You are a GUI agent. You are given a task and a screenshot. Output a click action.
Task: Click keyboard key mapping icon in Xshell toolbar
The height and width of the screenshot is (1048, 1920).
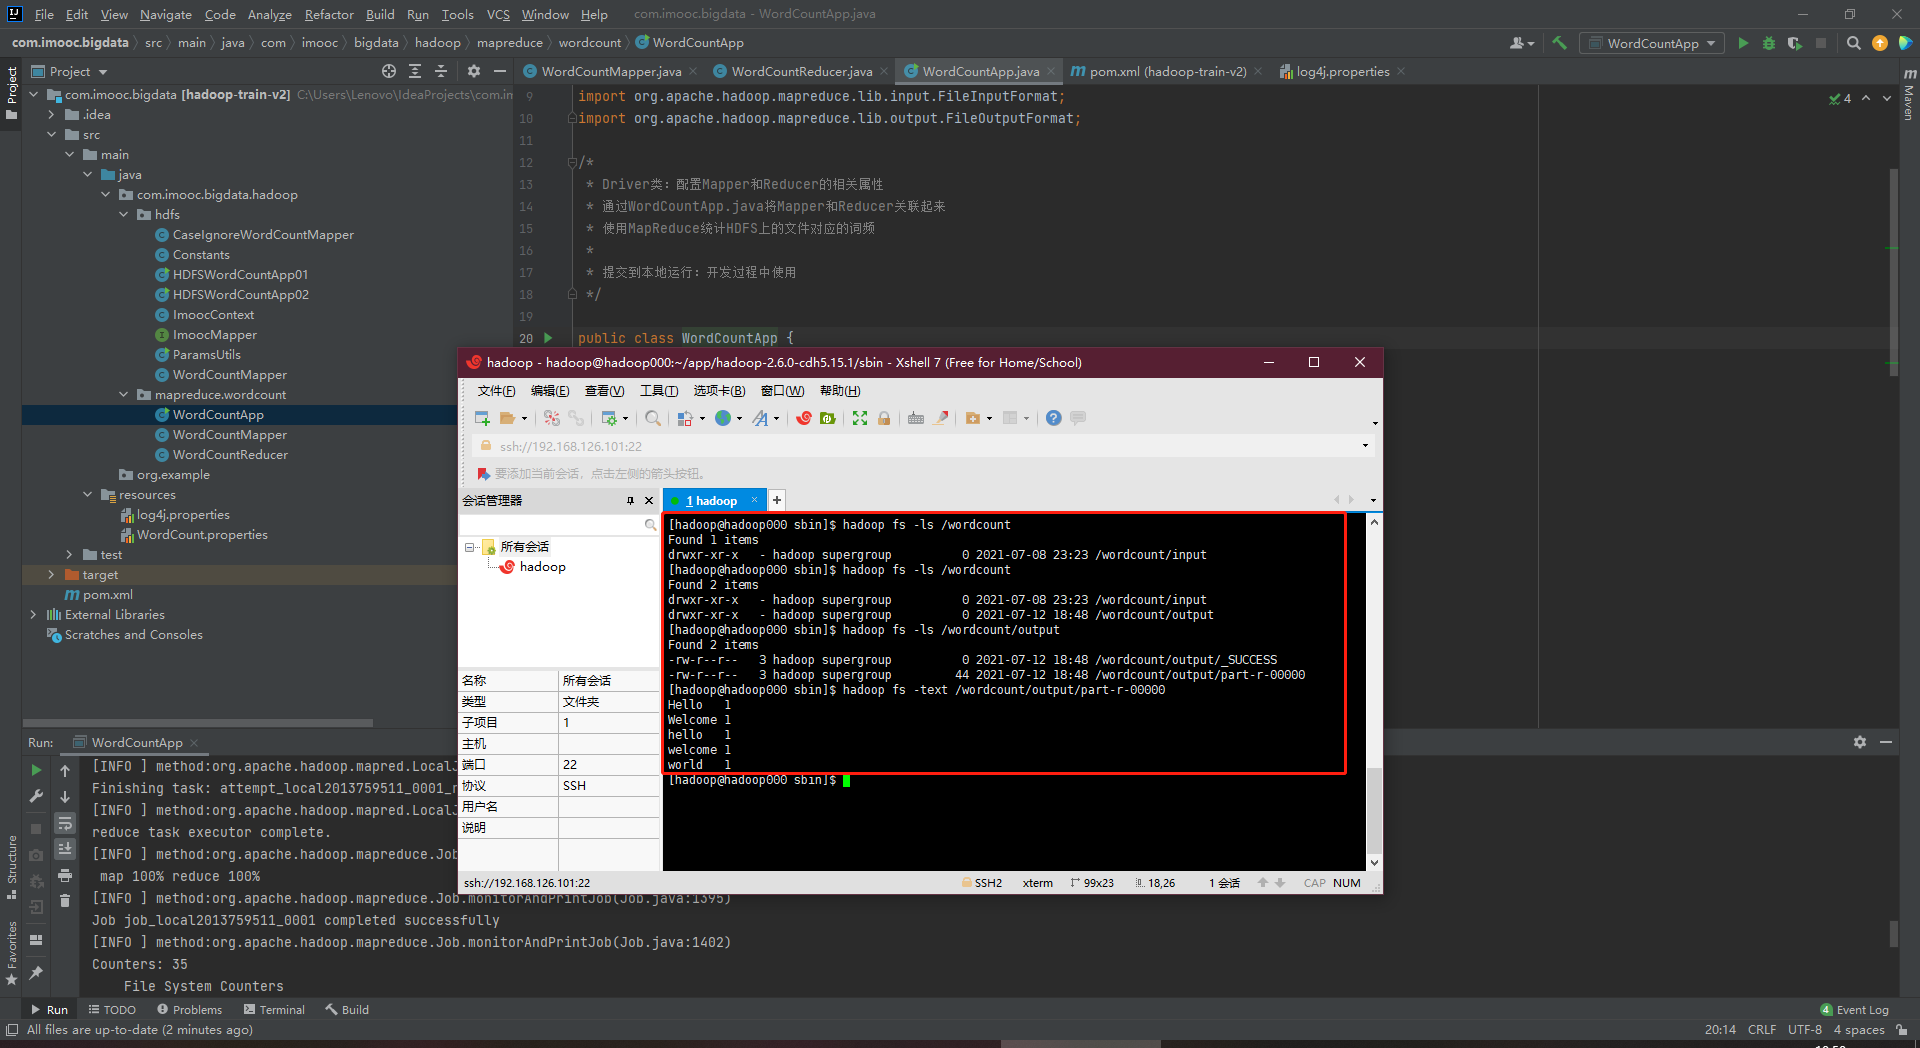point(916,418)
